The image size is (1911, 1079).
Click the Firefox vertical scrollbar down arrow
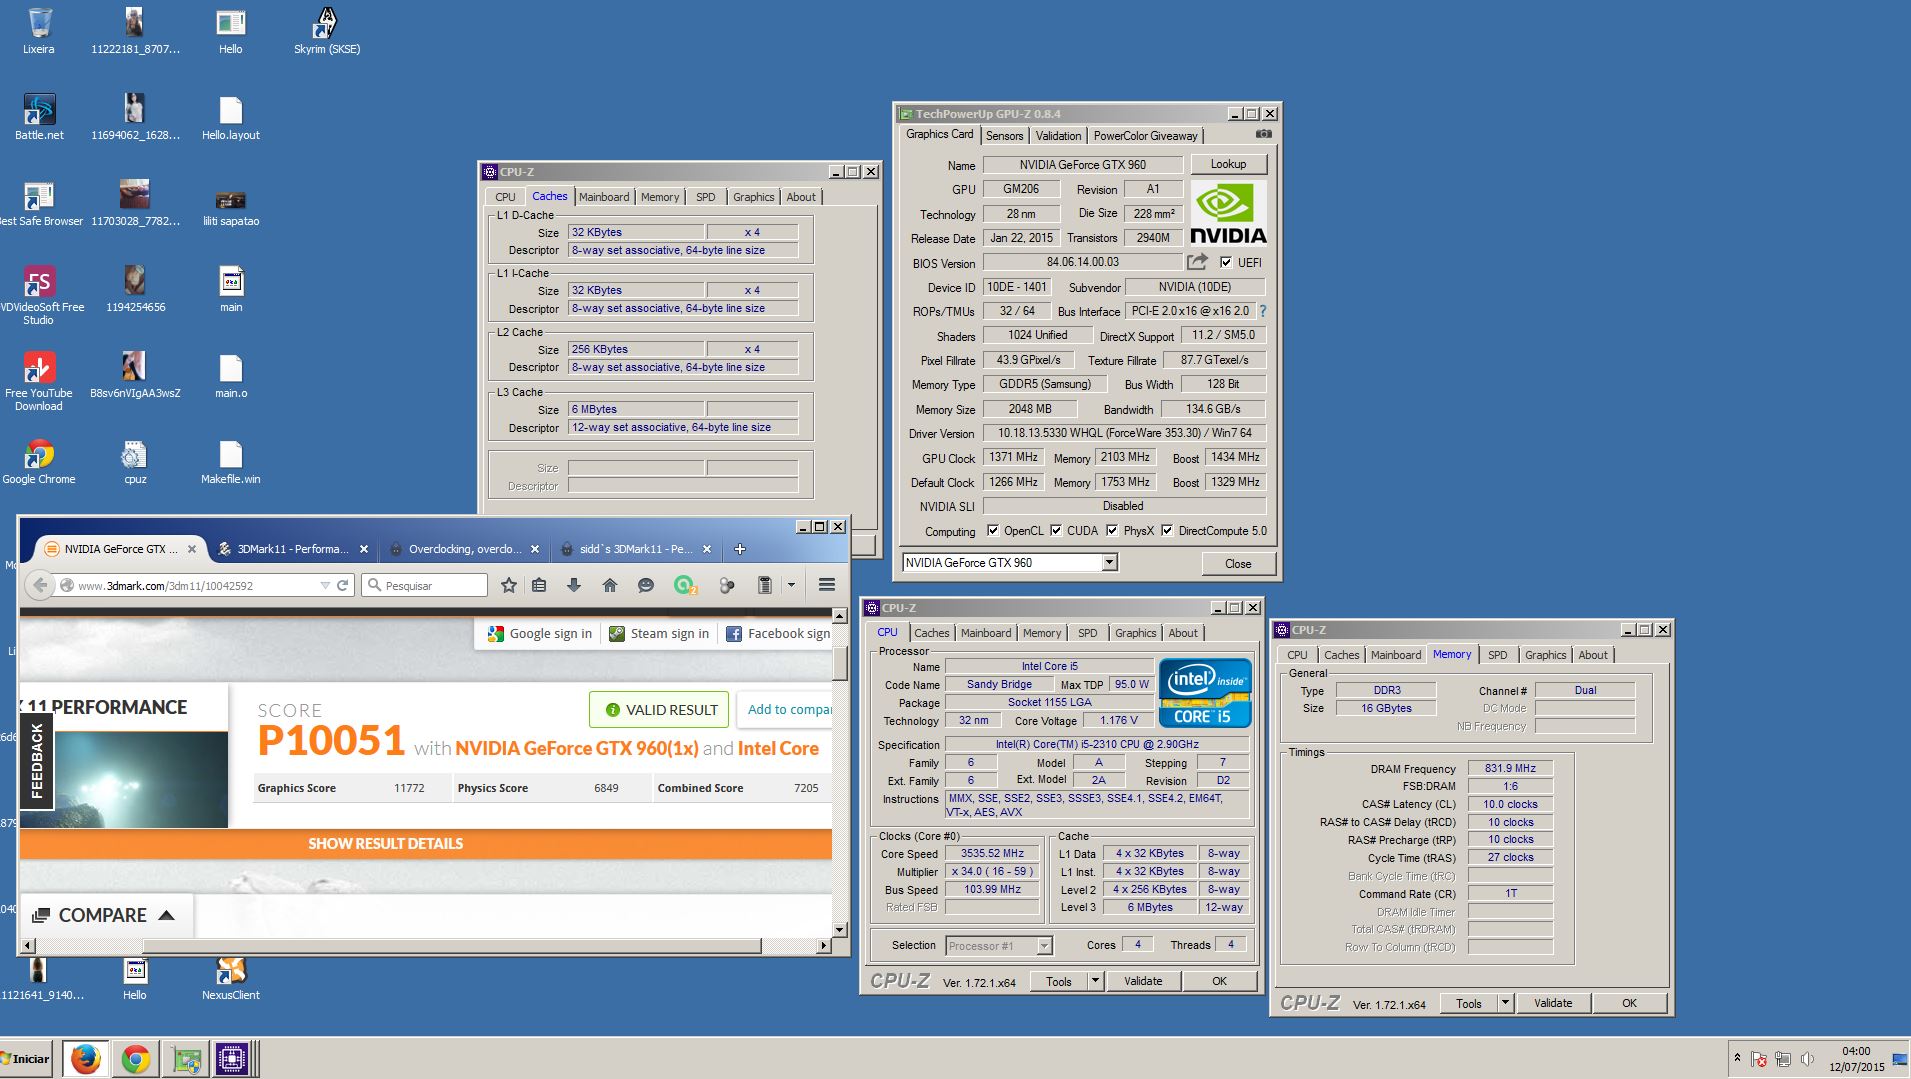(x=840, y=929)
